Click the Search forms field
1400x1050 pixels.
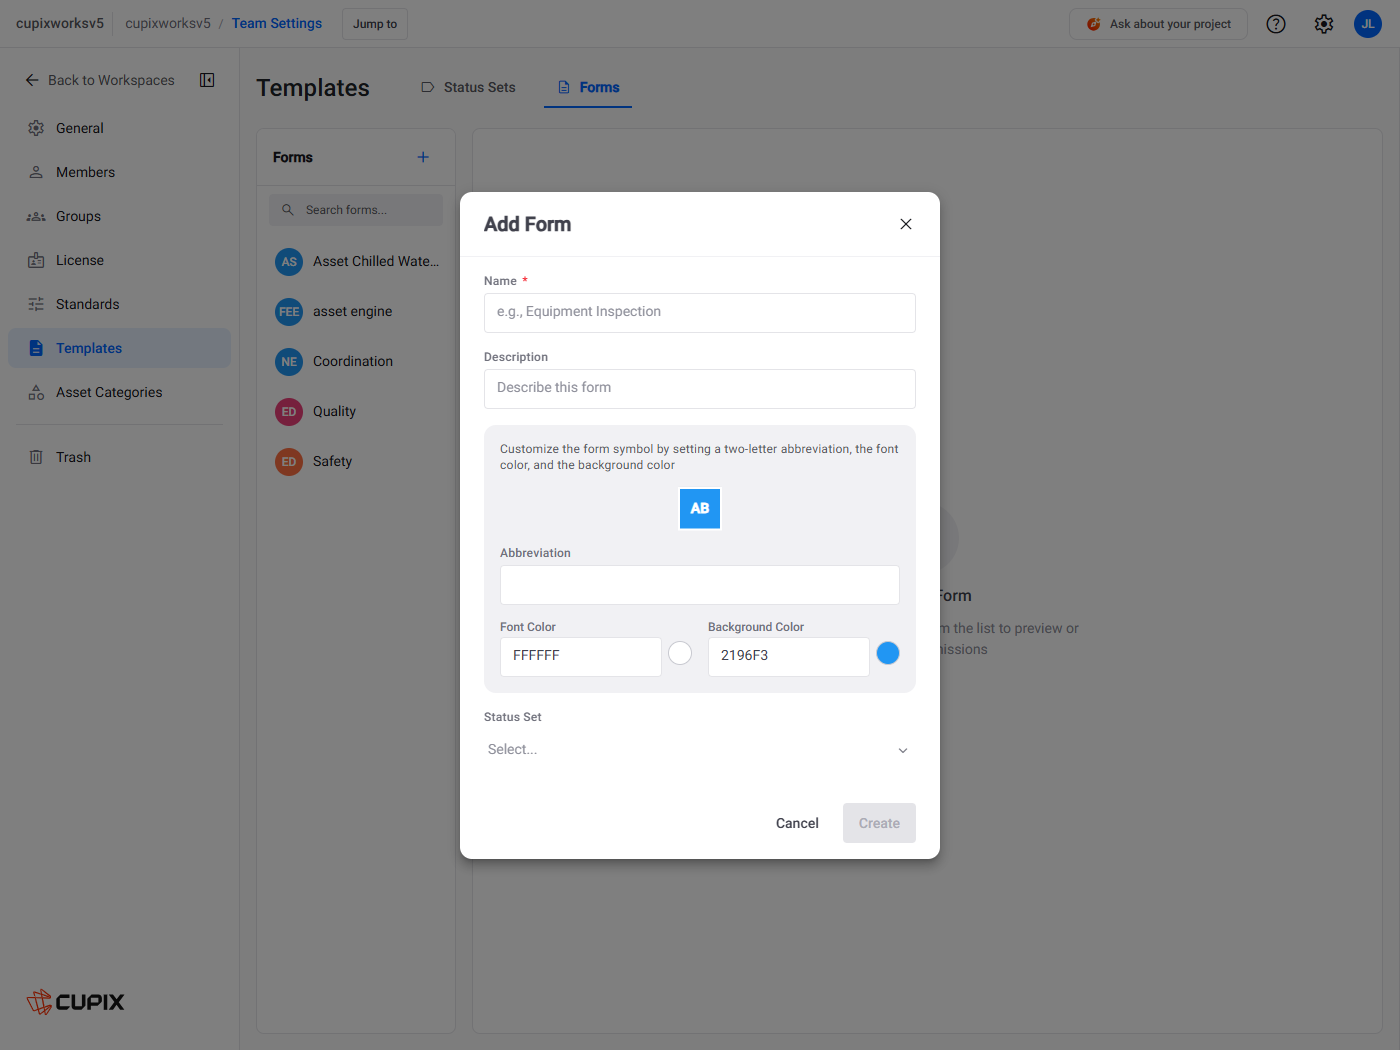[356, 210]
